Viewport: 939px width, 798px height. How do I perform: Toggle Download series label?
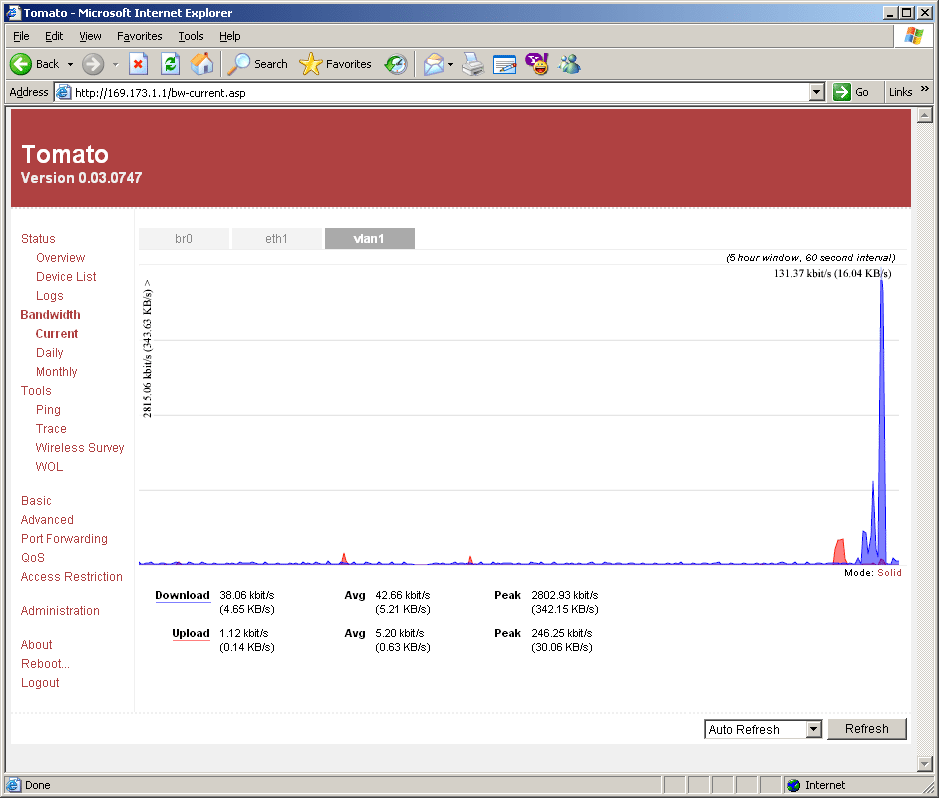click(x=183, y=595)
